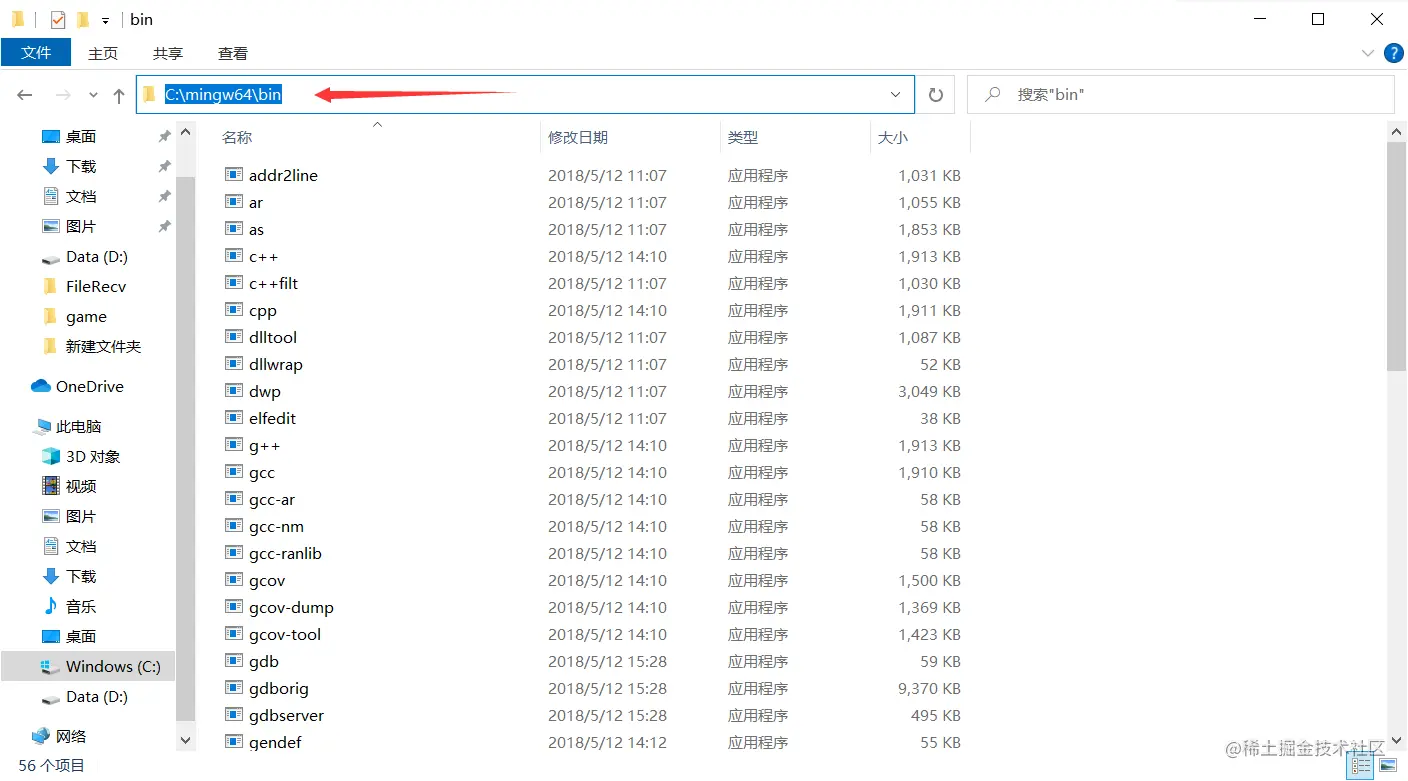Viewport: 1408px width, 781px height.
Task: Select the gcov-tool file name
Action: point(285,634)
